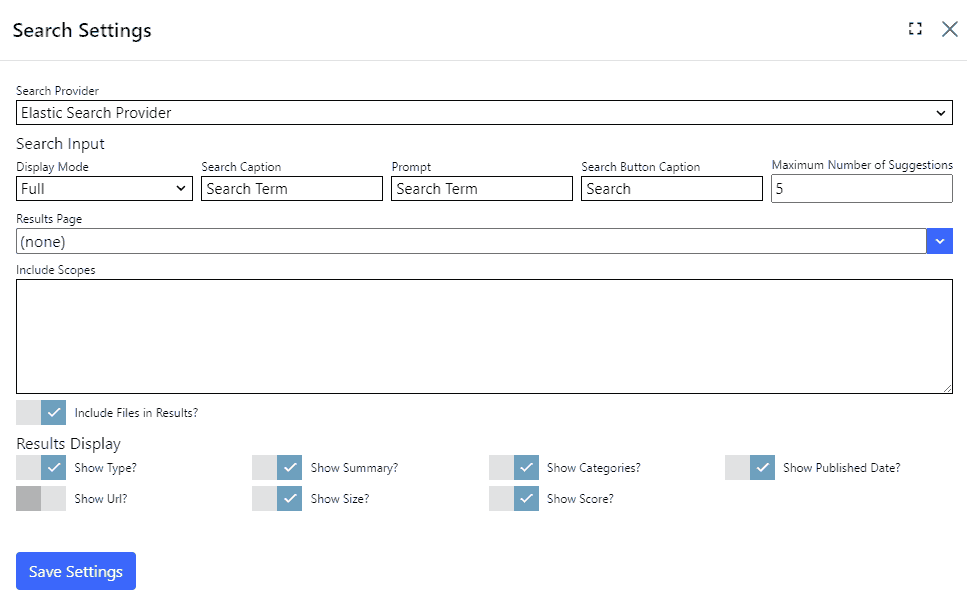Turn off the Show Size toggle
Viewport: 967px width, 598px height.
pyautogui.click(x=277, y=499)
